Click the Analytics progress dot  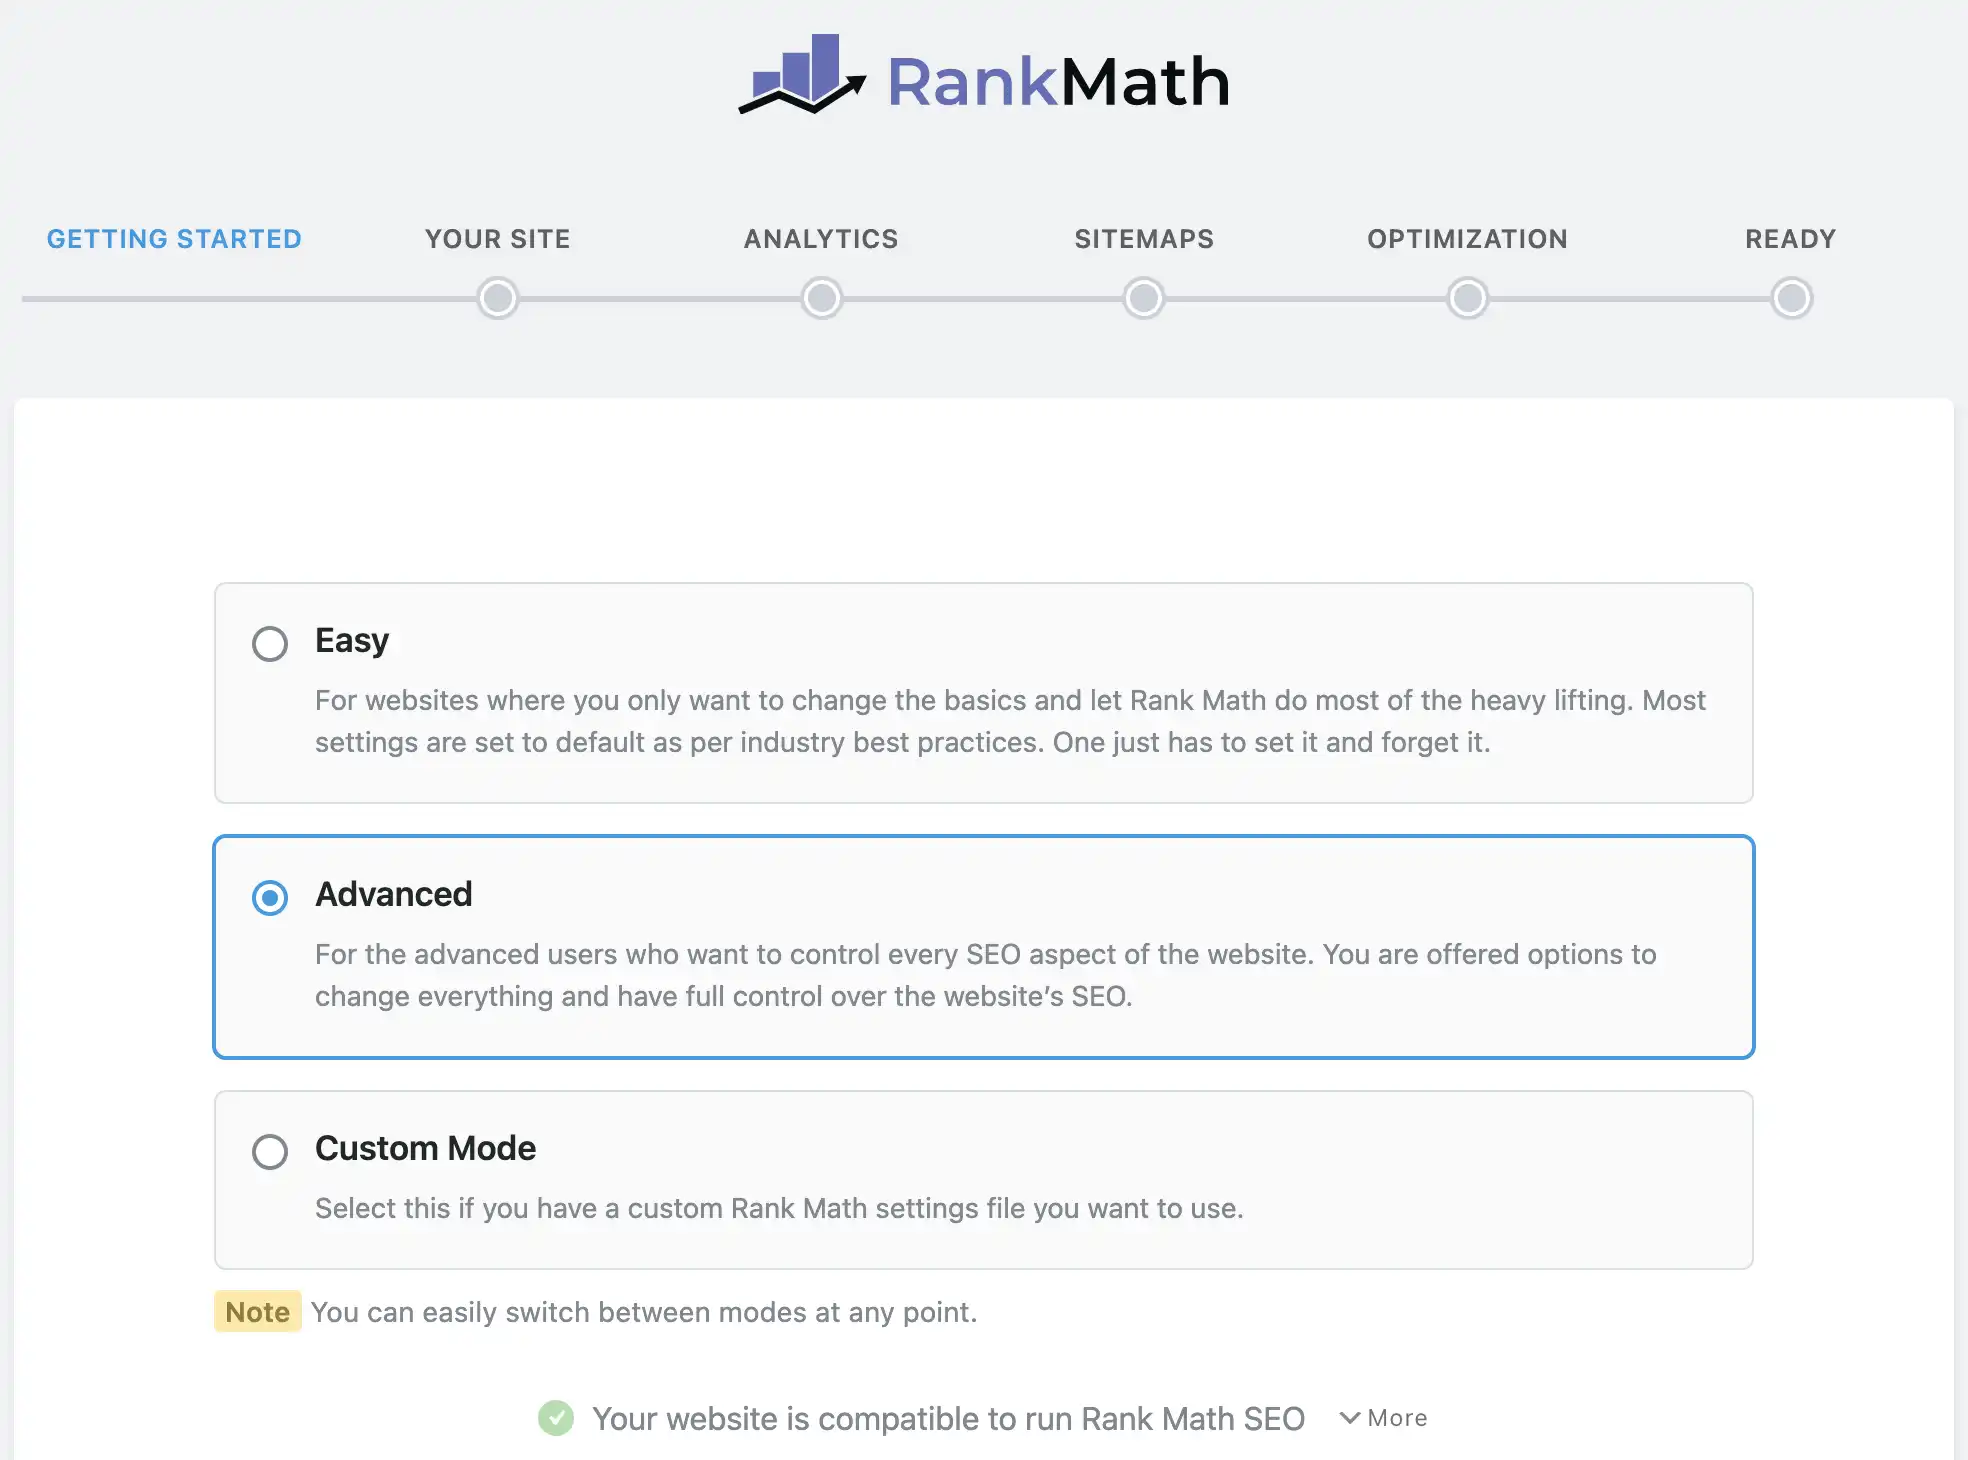pyautogui.click(x=822, y=298)
